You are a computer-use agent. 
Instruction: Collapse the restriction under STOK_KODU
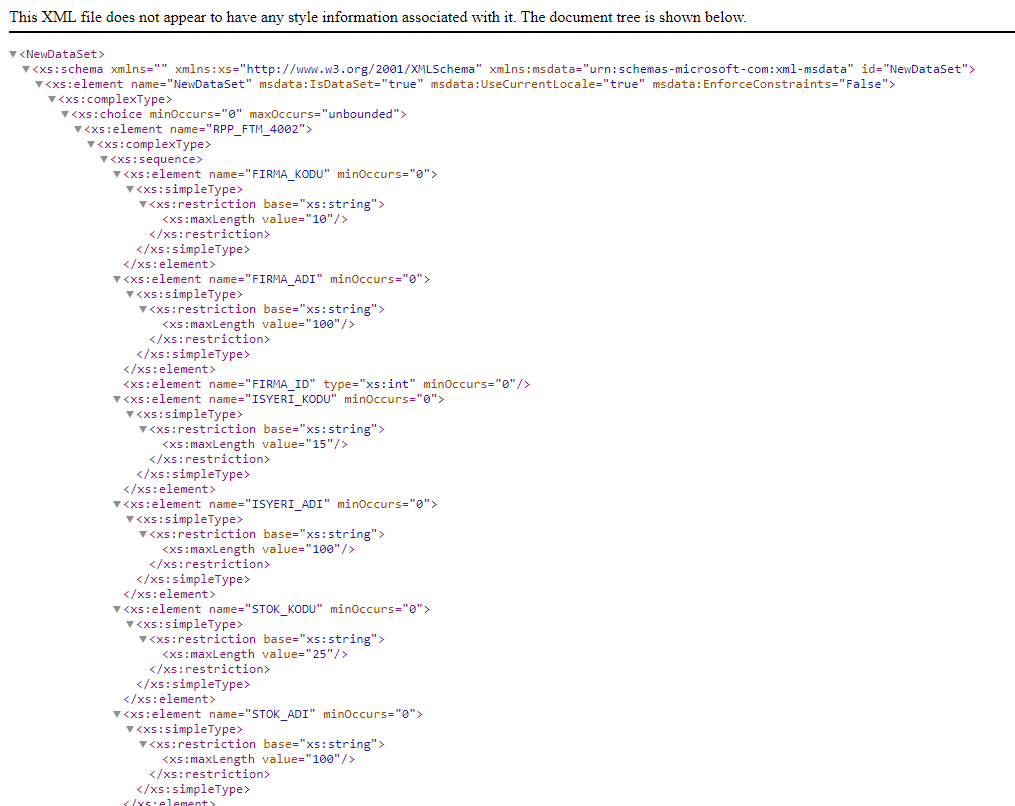(143, 639)
